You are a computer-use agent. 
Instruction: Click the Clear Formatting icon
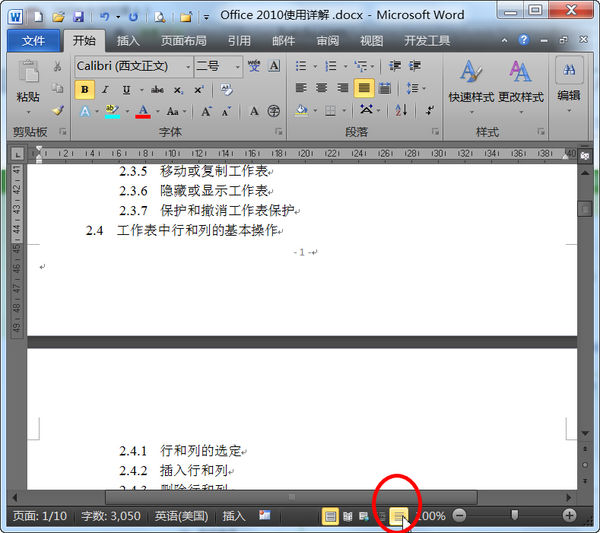(x=226, y=90)
